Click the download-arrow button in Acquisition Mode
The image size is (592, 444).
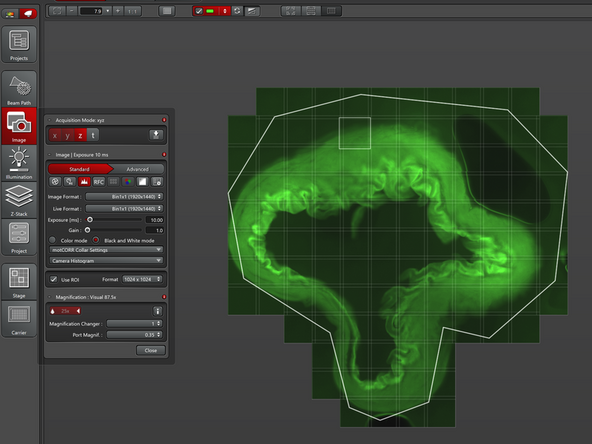[x=156, y=135]
